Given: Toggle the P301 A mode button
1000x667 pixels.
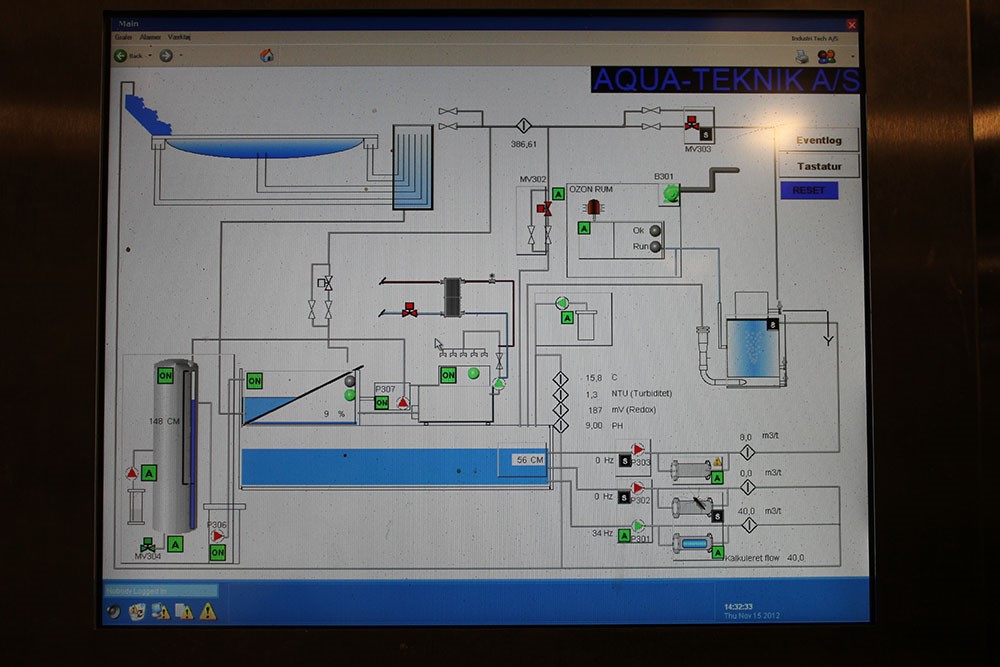Looking at the screenshot, I should coord(624,536).
